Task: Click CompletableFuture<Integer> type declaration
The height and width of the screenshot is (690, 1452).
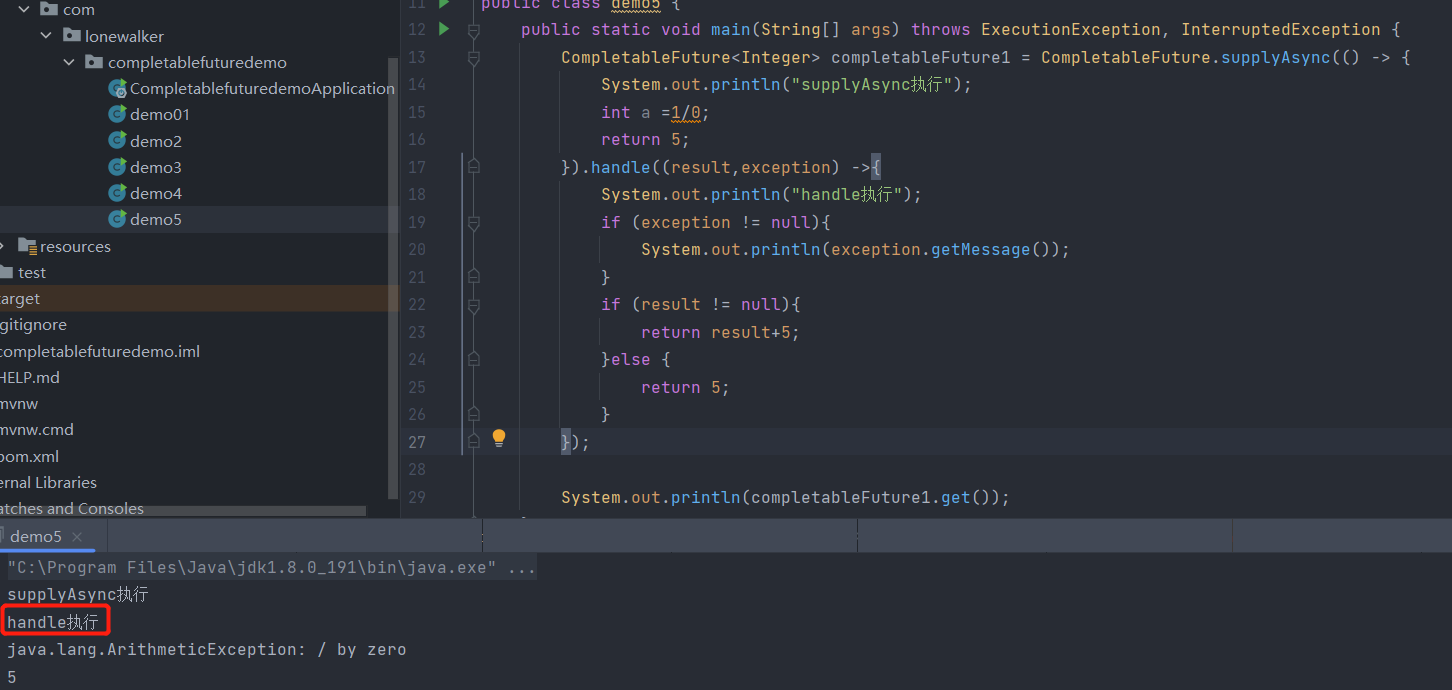Action: pos(691,57)
